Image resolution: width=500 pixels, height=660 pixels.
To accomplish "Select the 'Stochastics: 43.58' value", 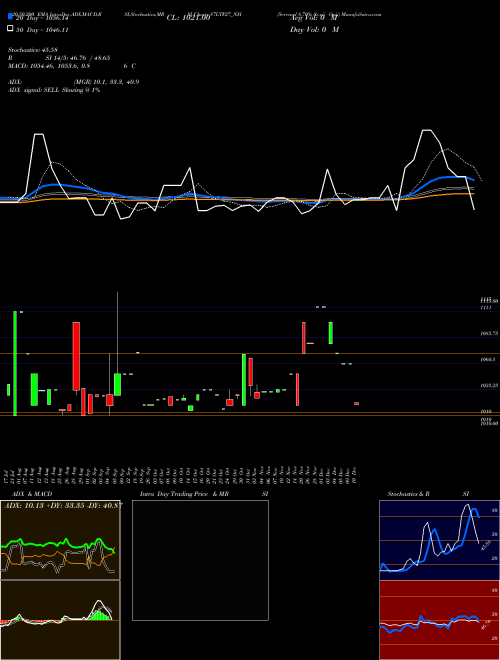I will click(x=33, y=50).
